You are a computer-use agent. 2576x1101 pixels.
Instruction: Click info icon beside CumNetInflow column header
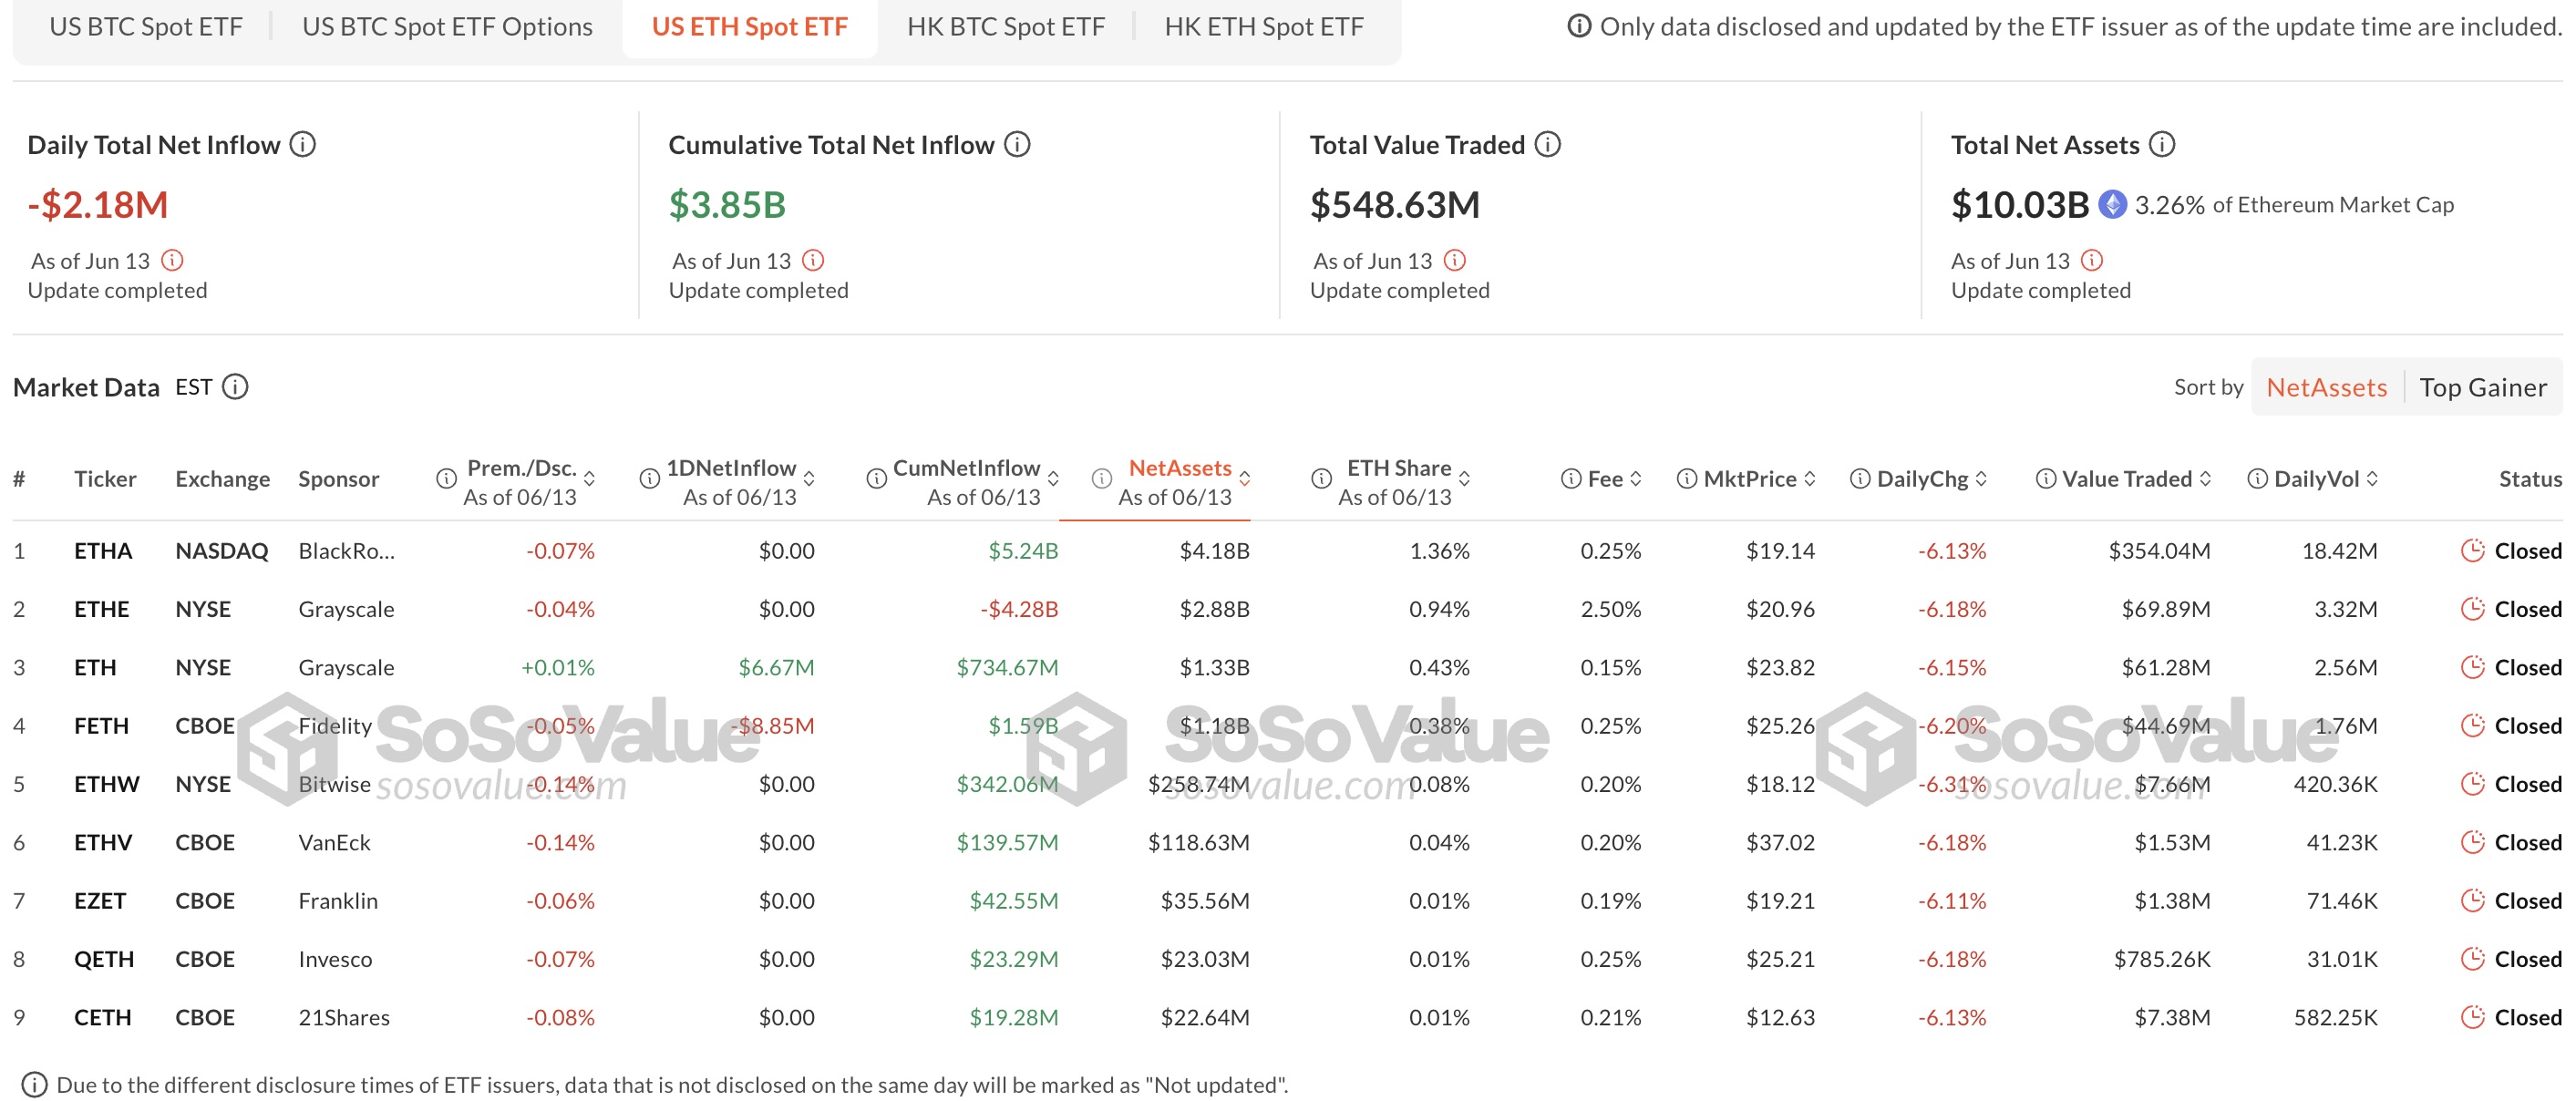pyautogui.click(x=876, y=479)
